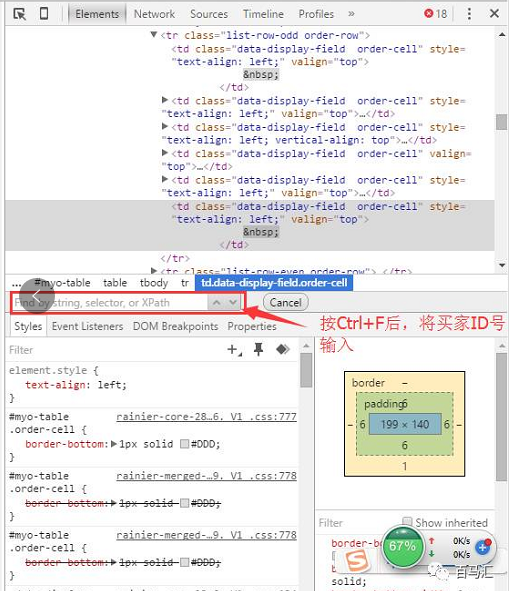509x591 pixels.
Task: Toggle element state pin icon
Action: click(258, 350)
